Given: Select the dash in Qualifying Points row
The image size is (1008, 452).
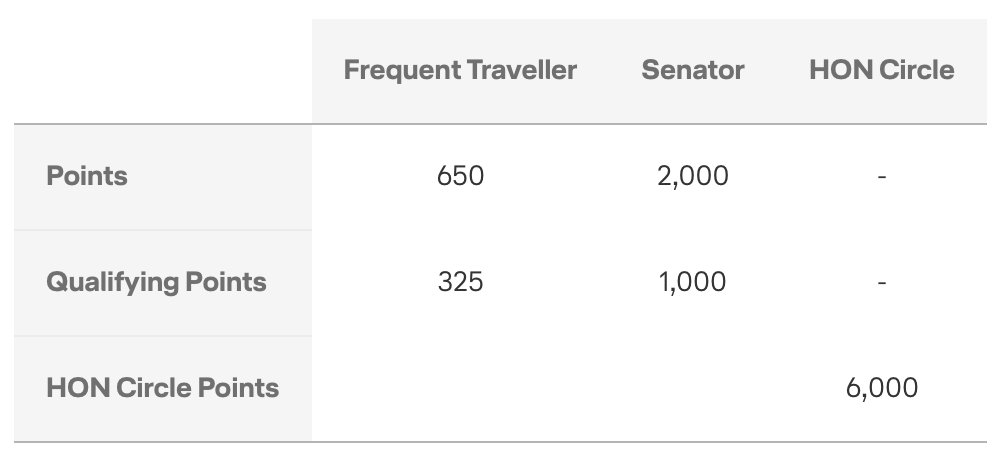Looking at the screenshot, I should pyautogui.click(x=881, y=282).
